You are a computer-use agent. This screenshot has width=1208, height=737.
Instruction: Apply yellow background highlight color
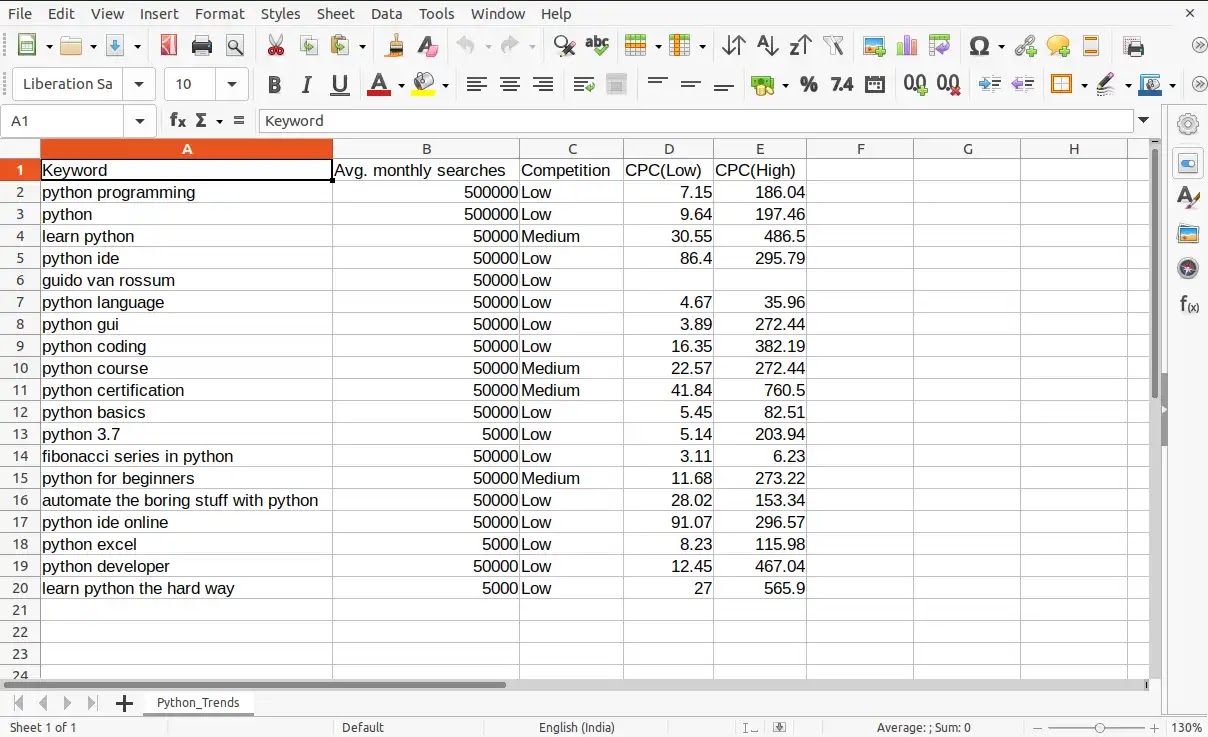[424, 85]
